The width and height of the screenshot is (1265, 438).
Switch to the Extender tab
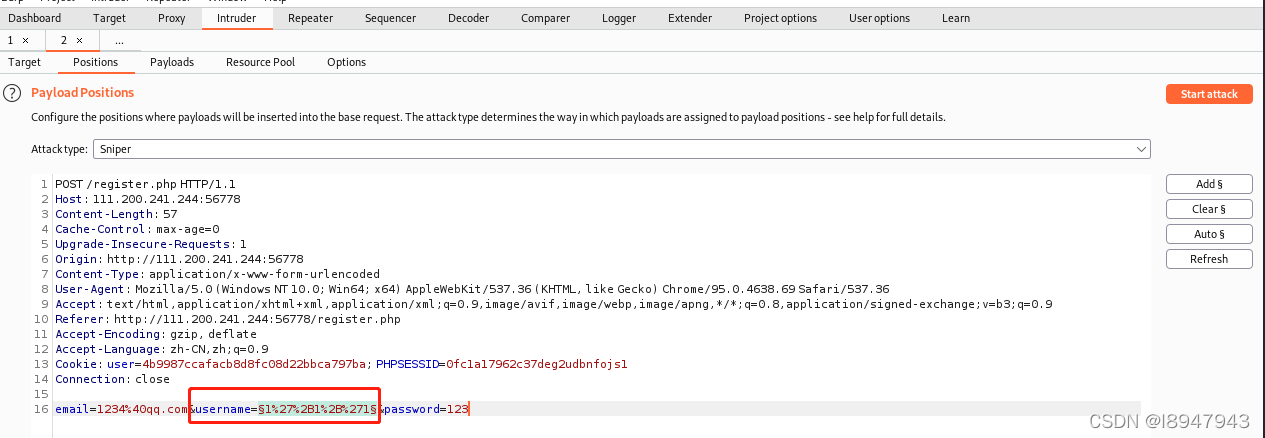(690, 18)
